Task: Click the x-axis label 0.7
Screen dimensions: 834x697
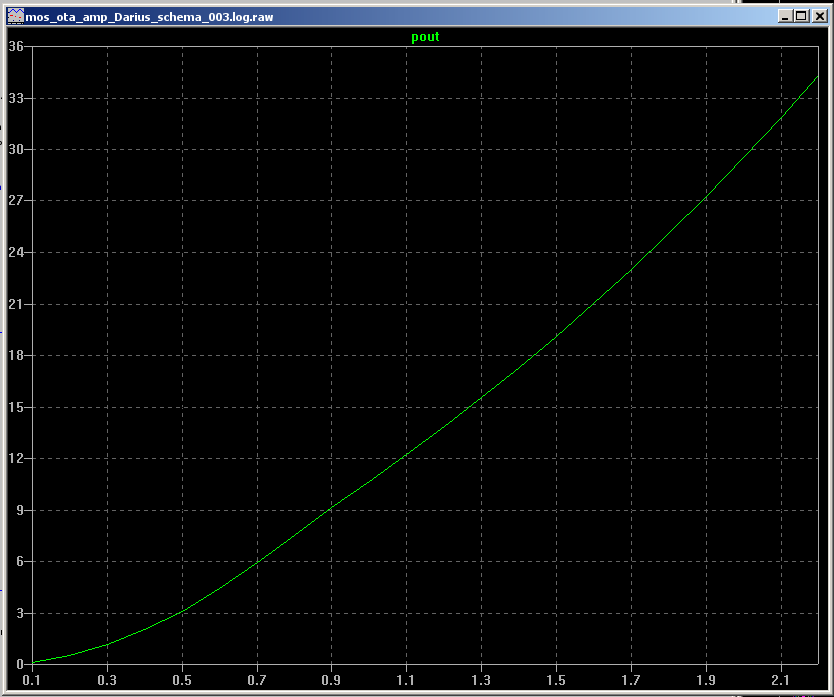Action: click(x=257, y=680)
